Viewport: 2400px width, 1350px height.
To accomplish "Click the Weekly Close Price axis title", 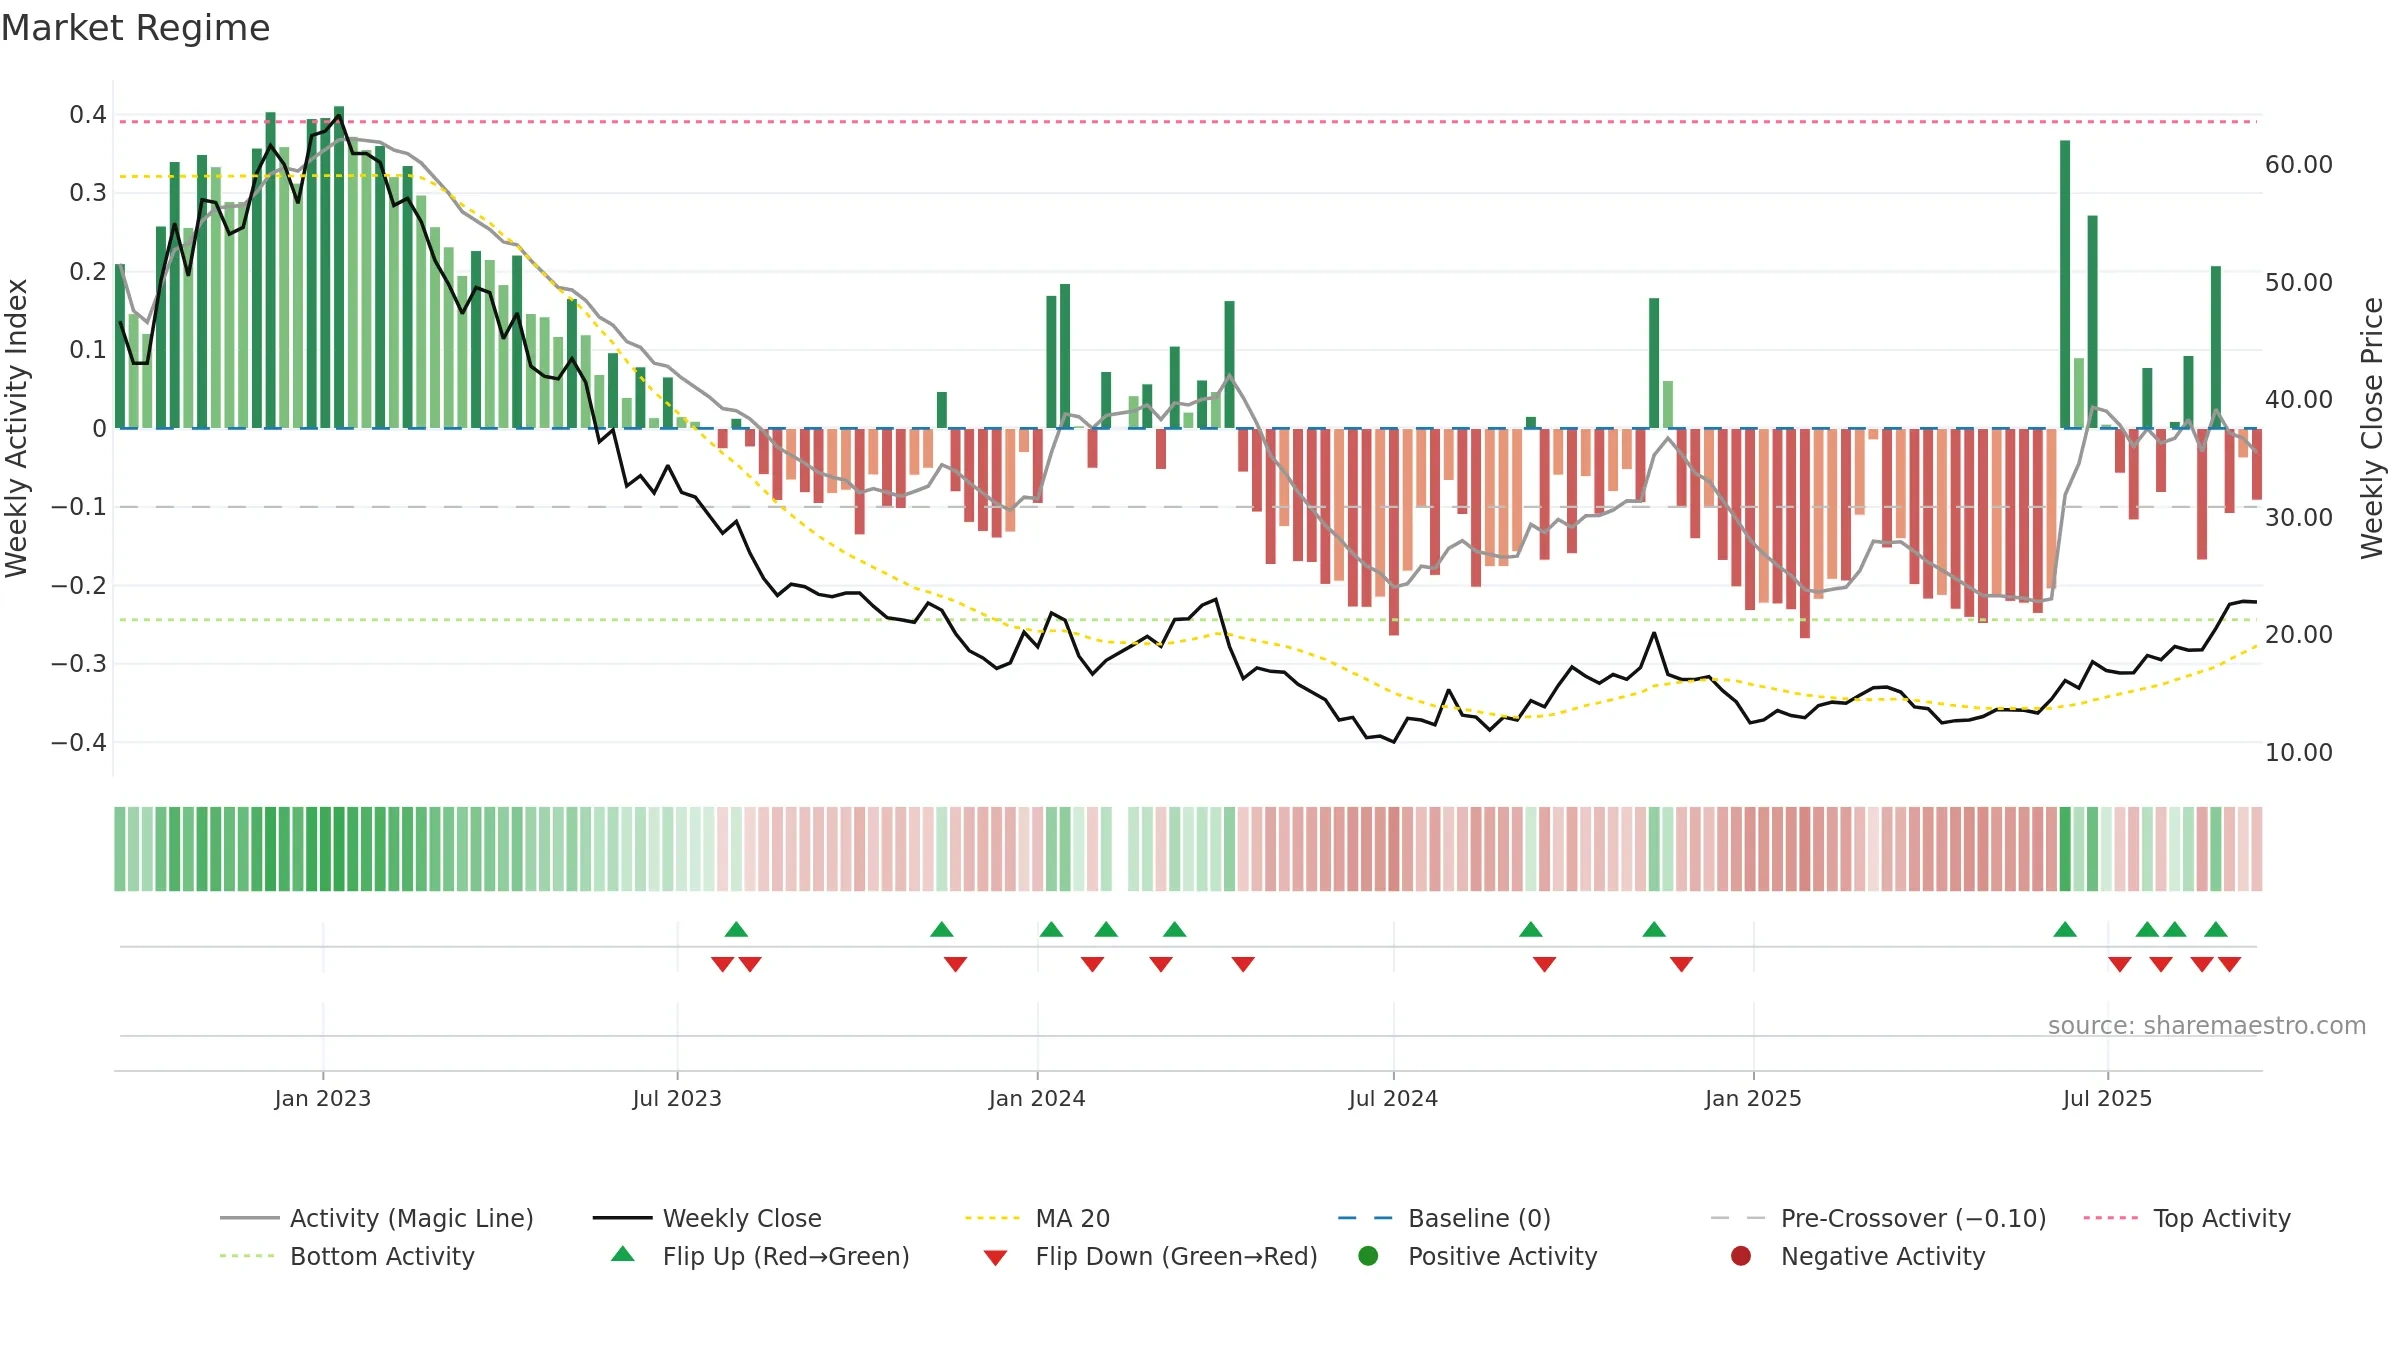I will [x=2372, y=428].
